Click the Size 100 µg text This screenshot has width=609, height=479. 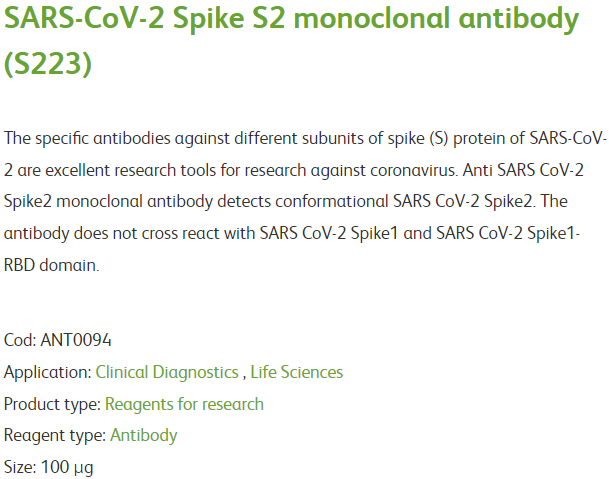(49, 467)
